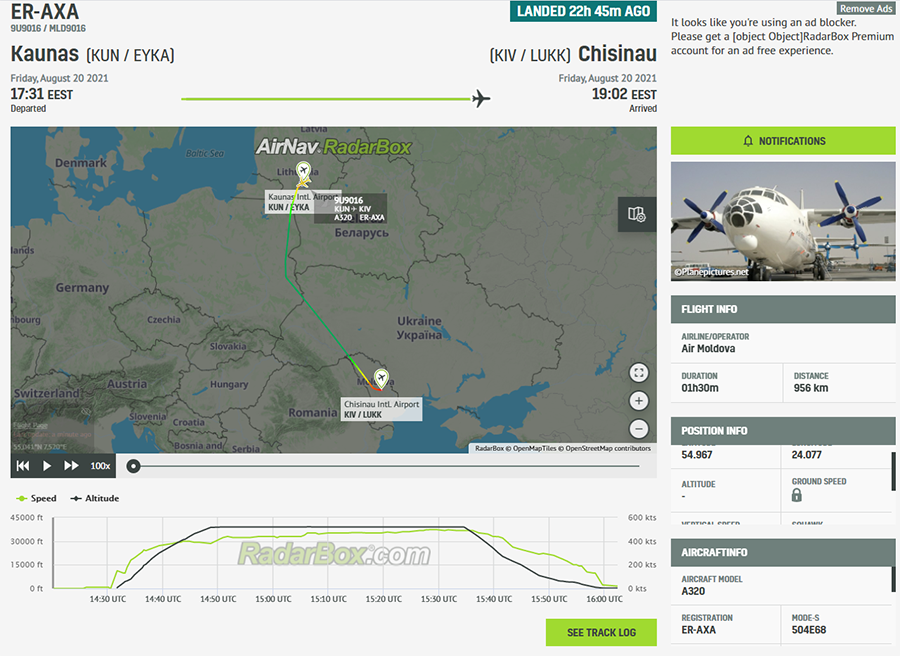The height and width of the screenshot is (656, 900).
Task: Click the ground speed lock icon
Action: pos(797,495)
